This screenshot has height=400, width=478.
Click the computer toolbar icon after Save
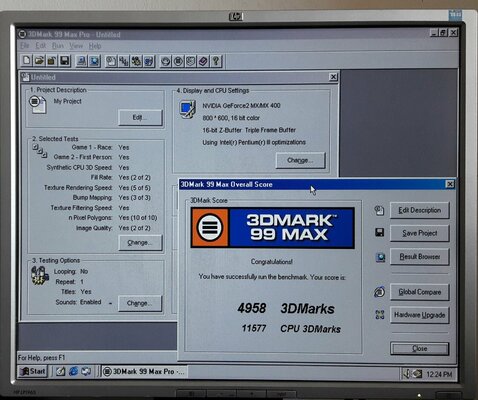pos(82,61)
